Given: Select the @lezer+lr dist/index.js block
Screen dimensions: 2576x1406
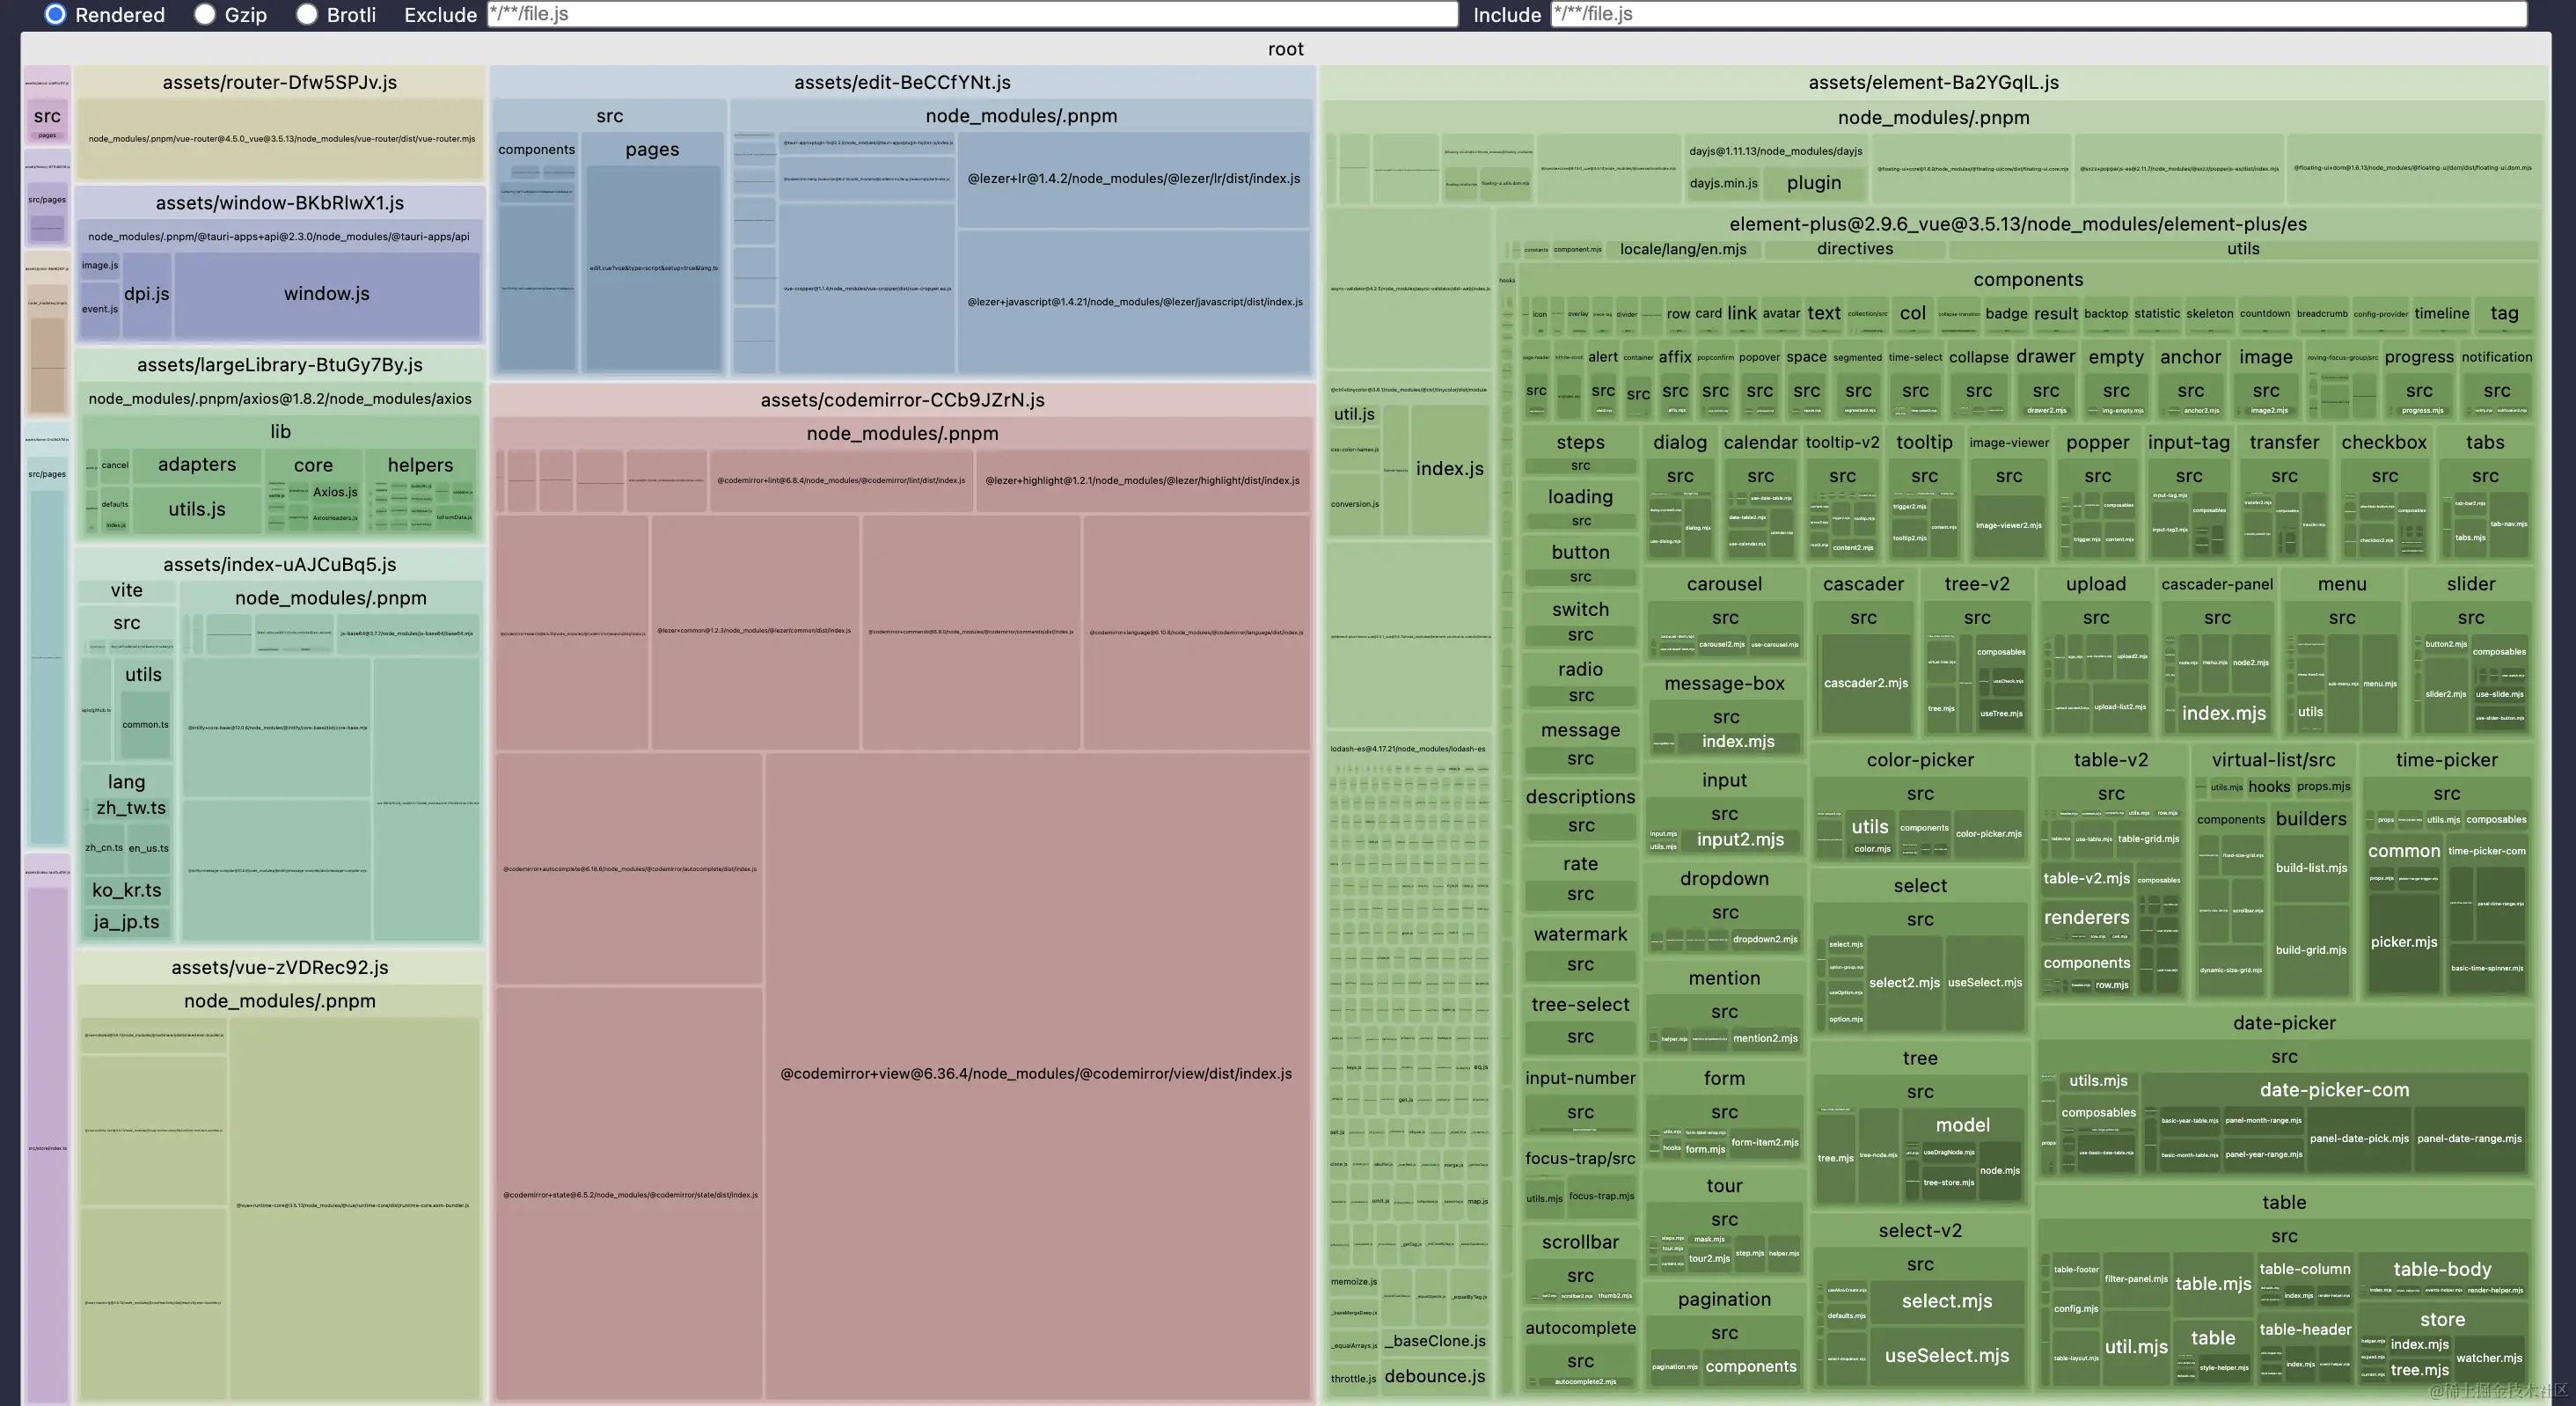Looking at the screenshot, I should pyautogui.click(x=1133, y=178).
